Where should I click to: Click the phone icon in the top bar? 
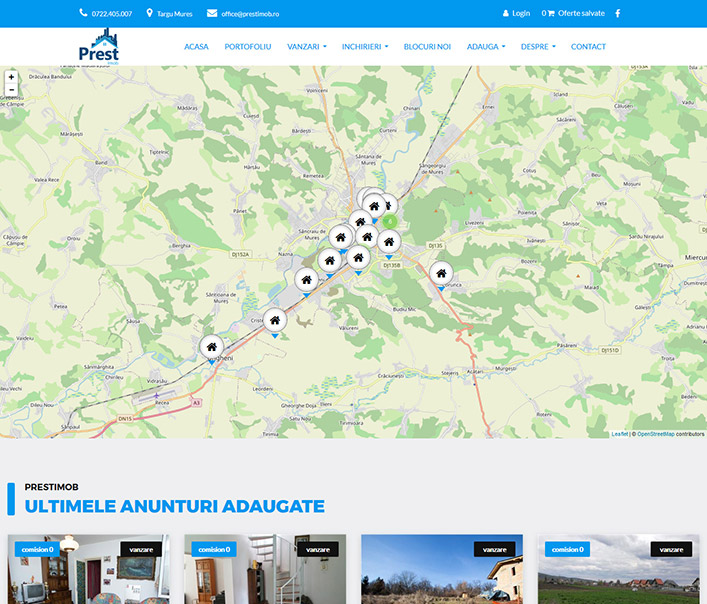[83, 13]
